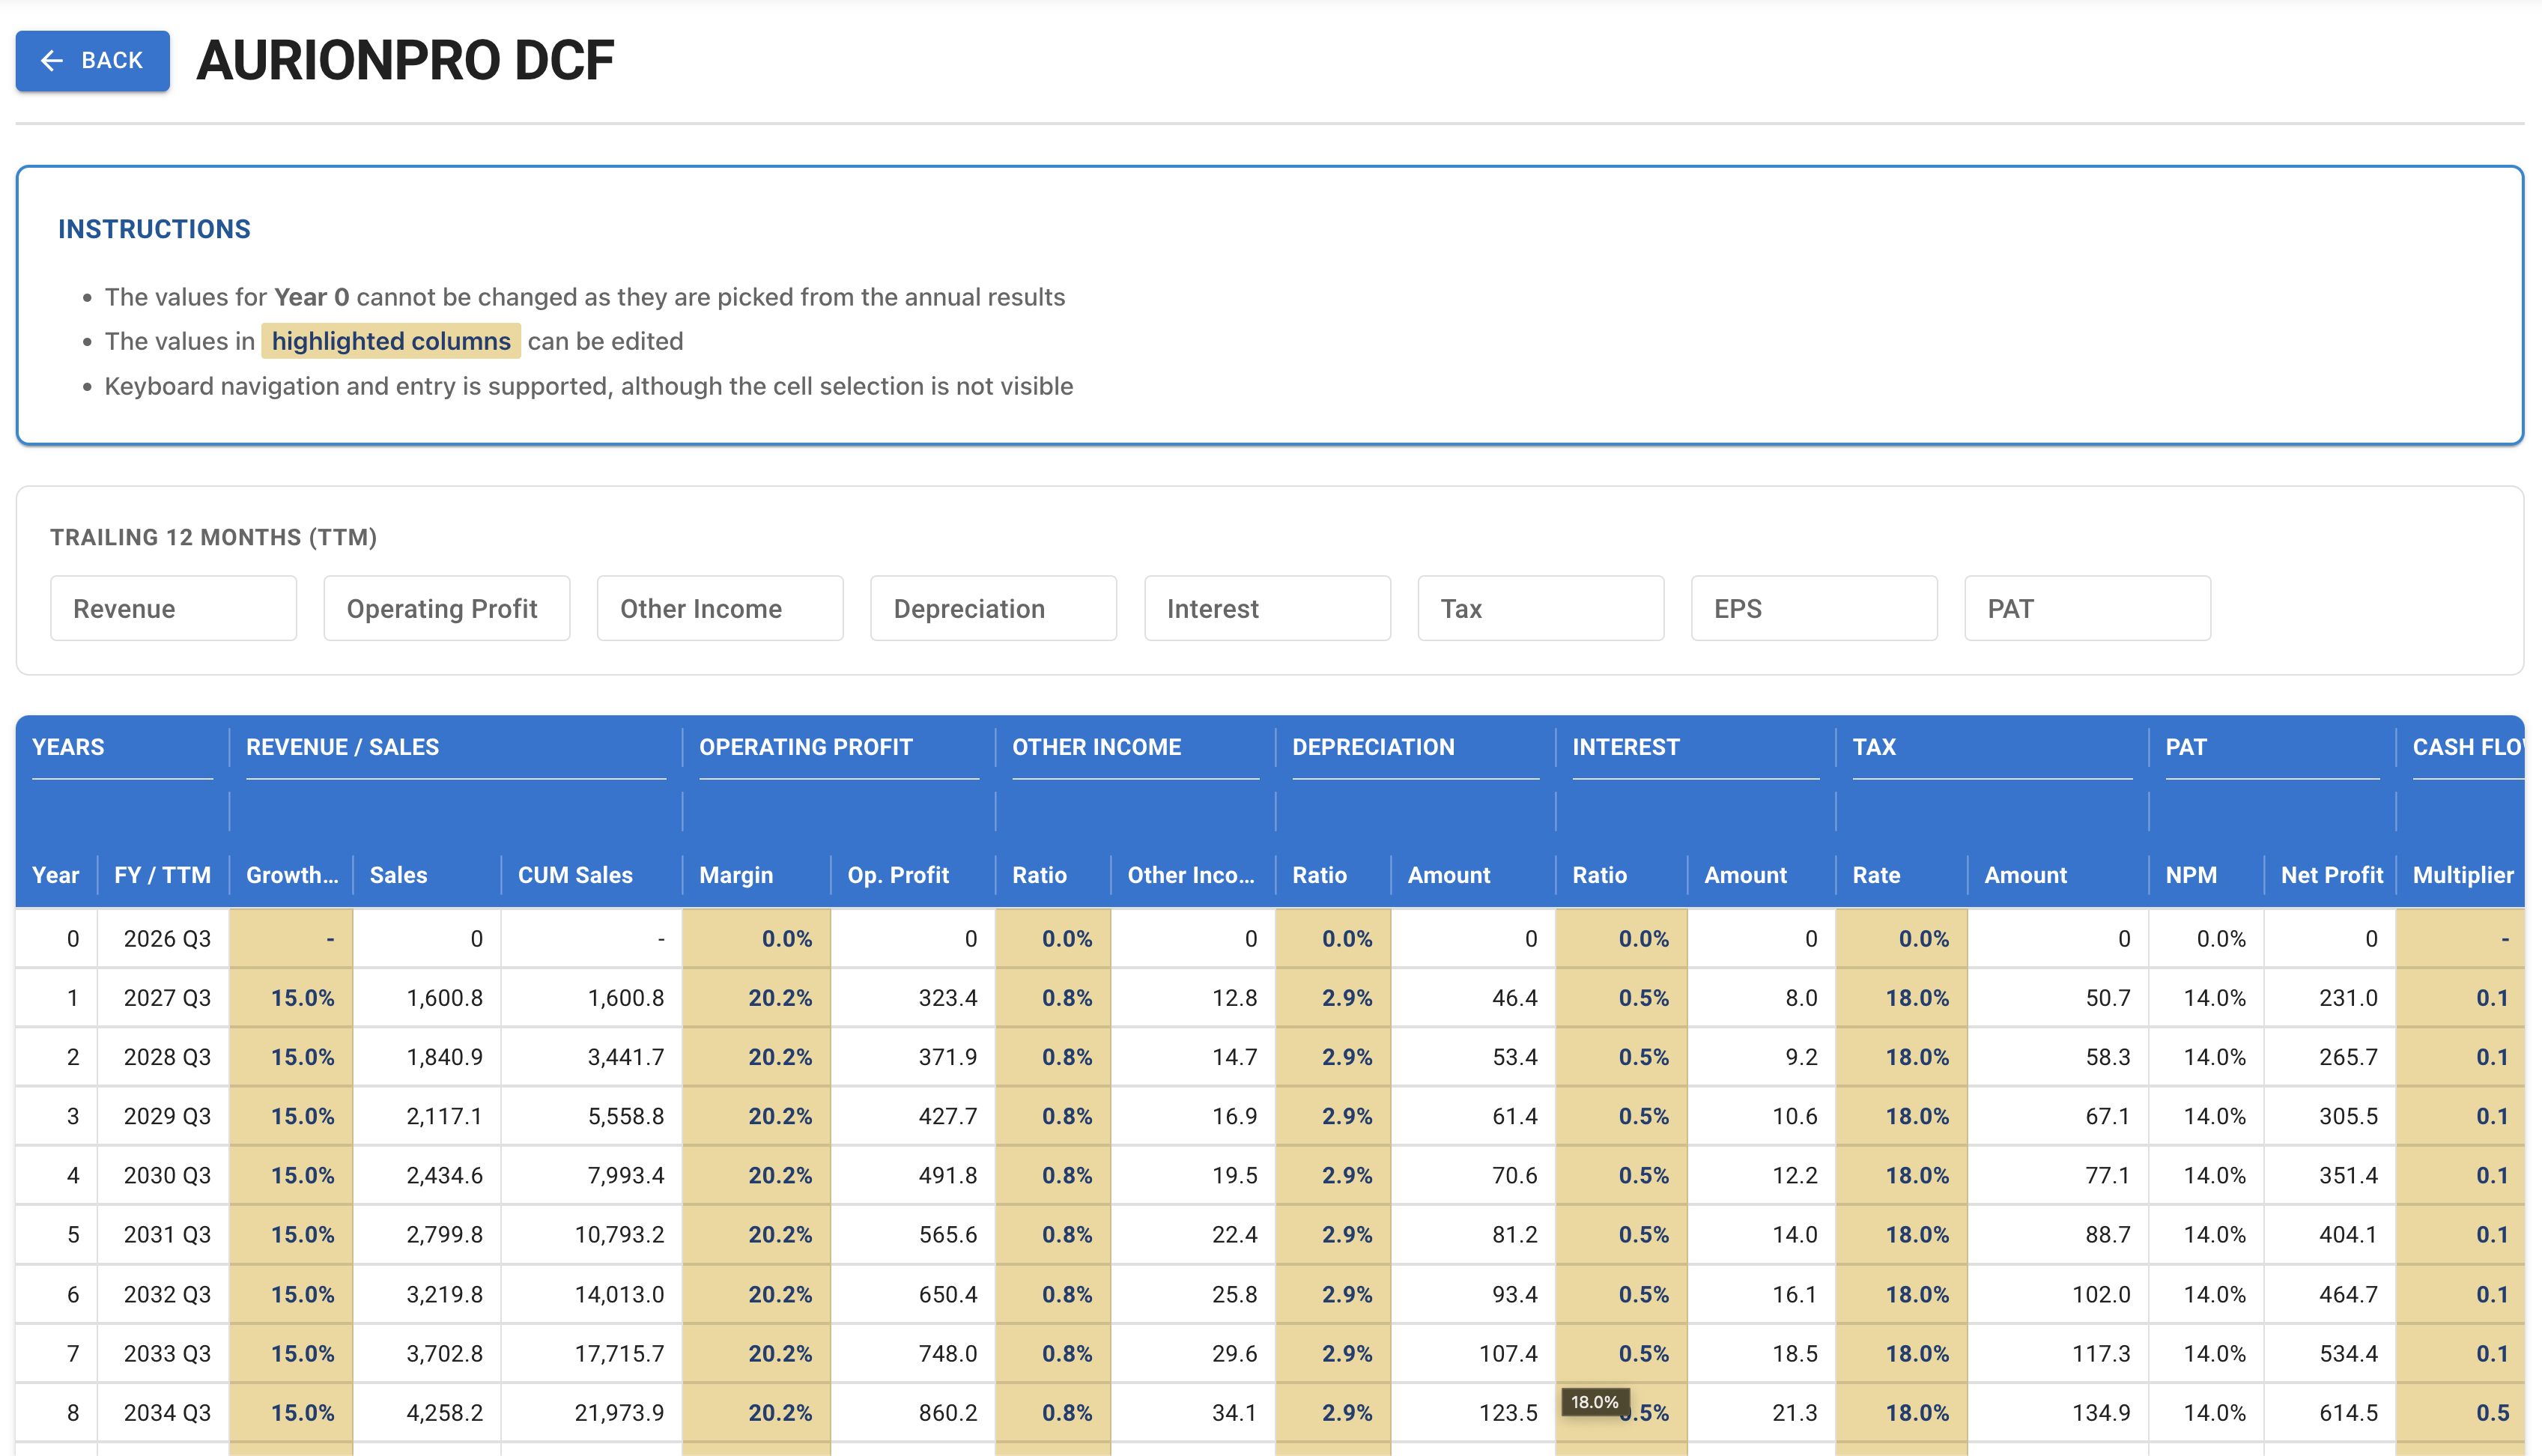The width and height of the screenshot is (2542, 1456).
Task: Edit the Year 1 growth rate cell
Action: tap(292, 998)
